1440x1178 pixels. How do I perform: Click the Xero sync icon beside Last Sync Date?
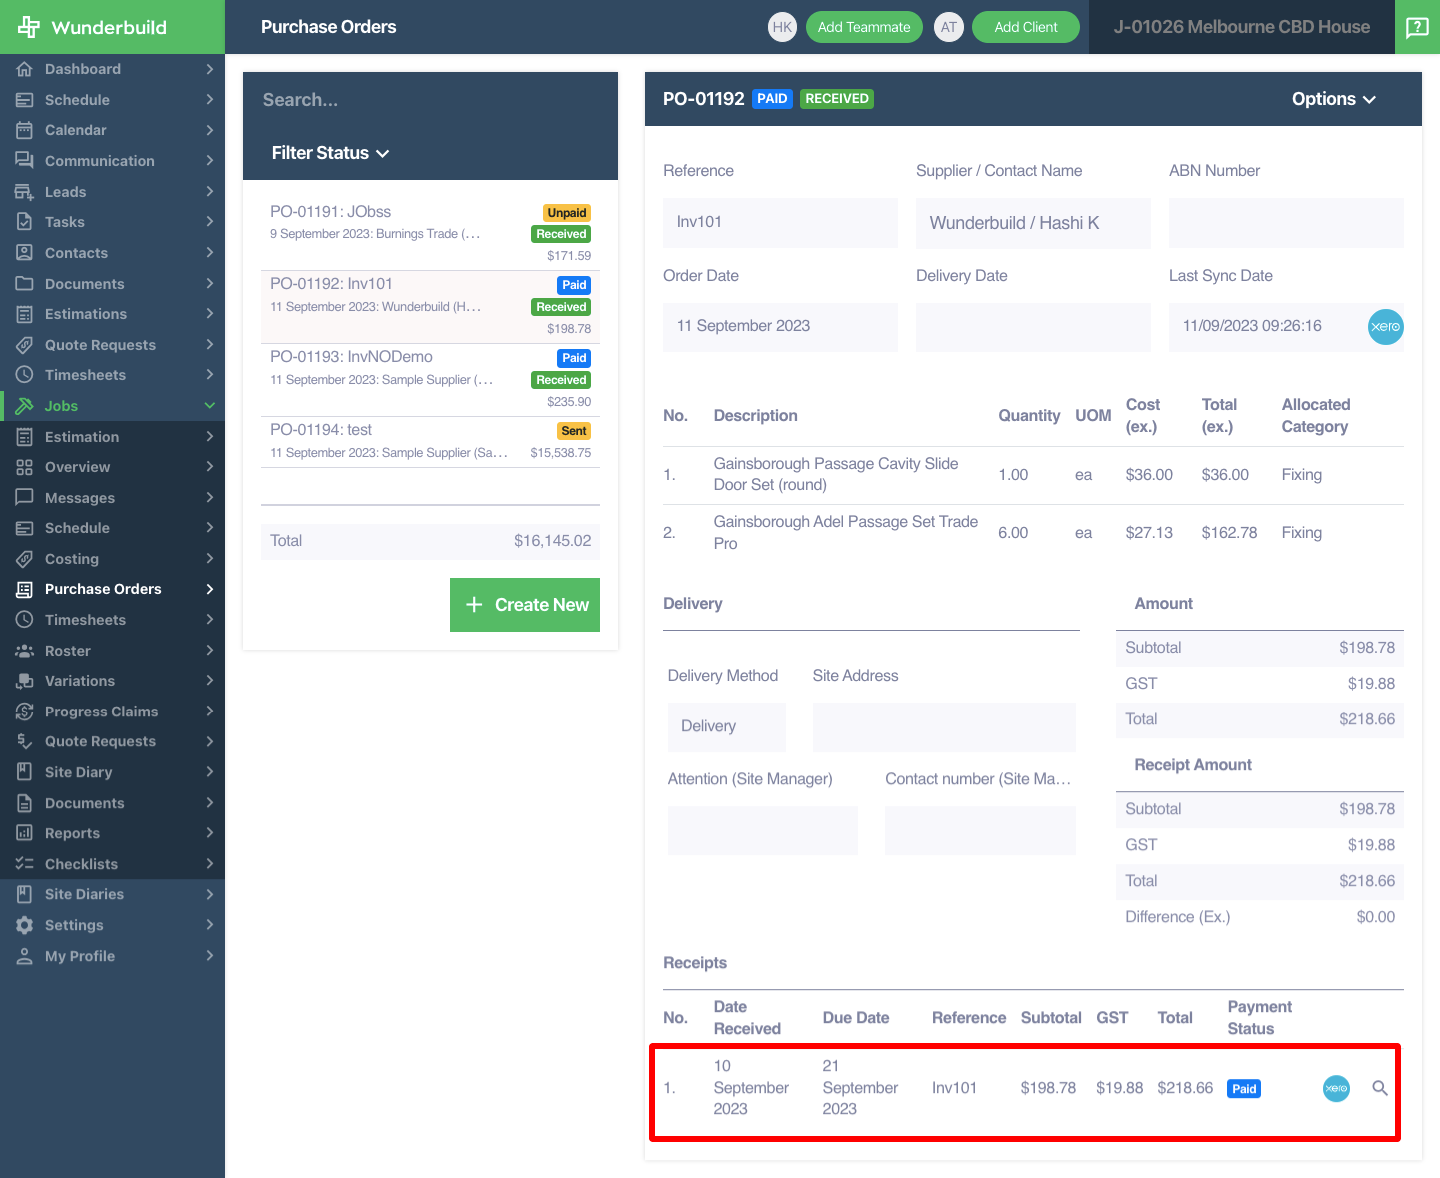(x=1385, y=327)
